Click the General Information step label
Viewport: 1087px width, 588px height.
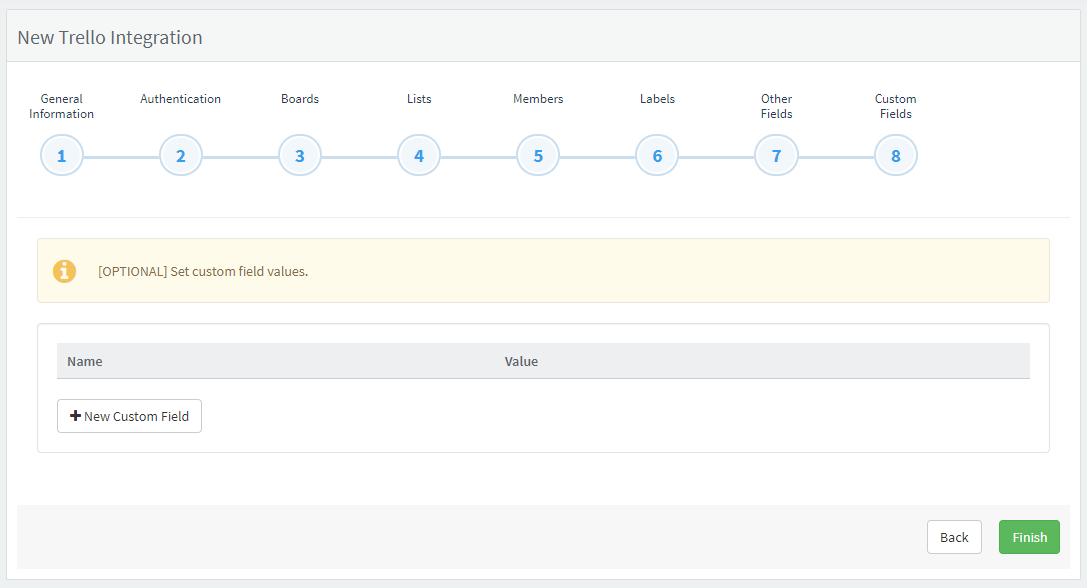tap(62, 106)
